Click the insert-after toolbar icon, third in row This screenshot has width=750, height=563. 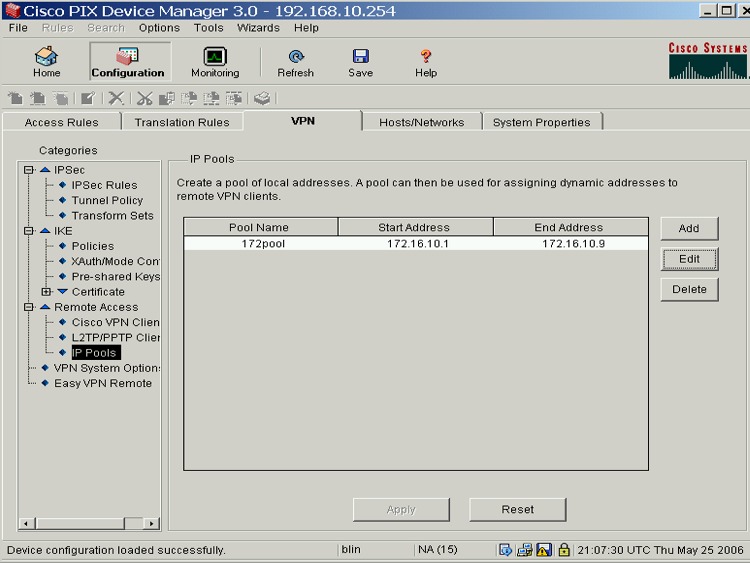[x=61, y=99]
